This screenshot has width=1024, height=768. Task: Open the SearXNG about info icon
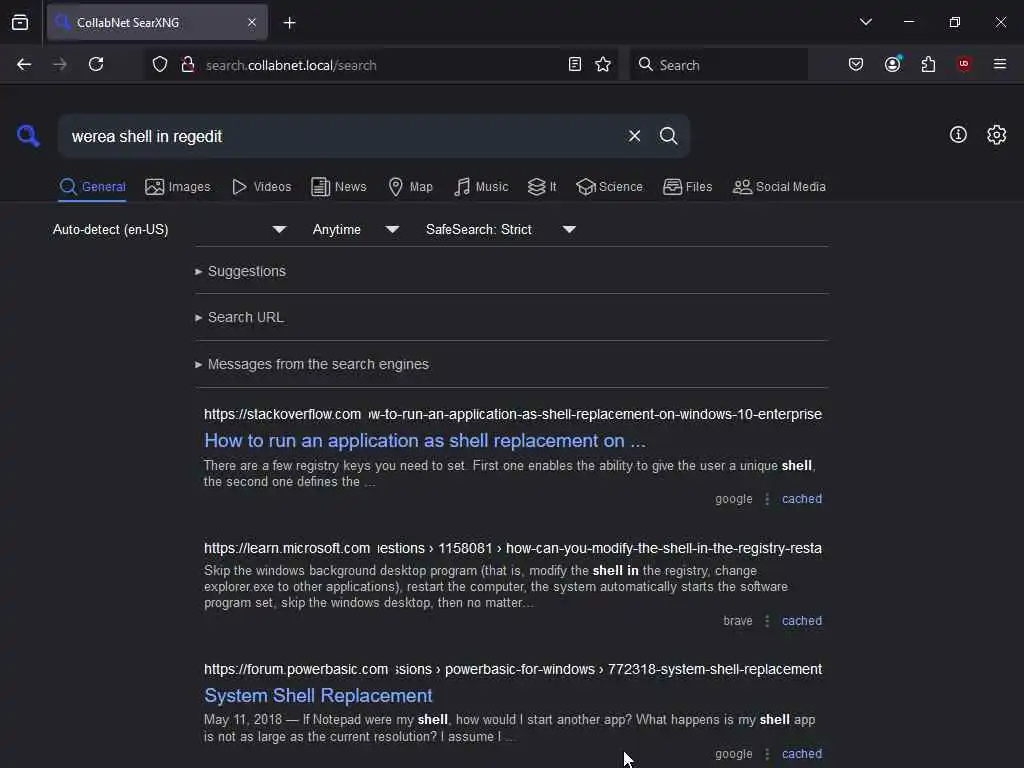(x=958, y=135)
